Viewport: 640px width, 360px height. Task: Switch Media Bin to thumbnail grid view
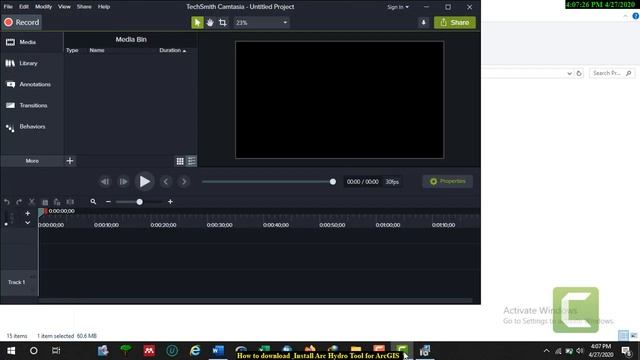(180, 161)
